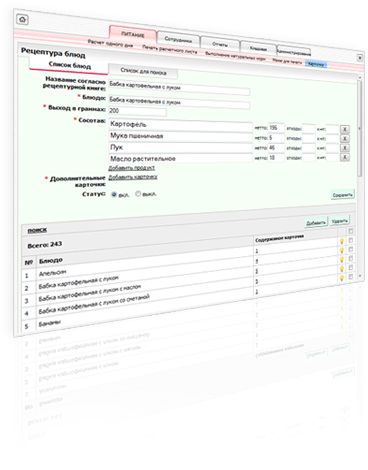
Task: Click the нетто field in Лук row
Action: pos(276,147)
